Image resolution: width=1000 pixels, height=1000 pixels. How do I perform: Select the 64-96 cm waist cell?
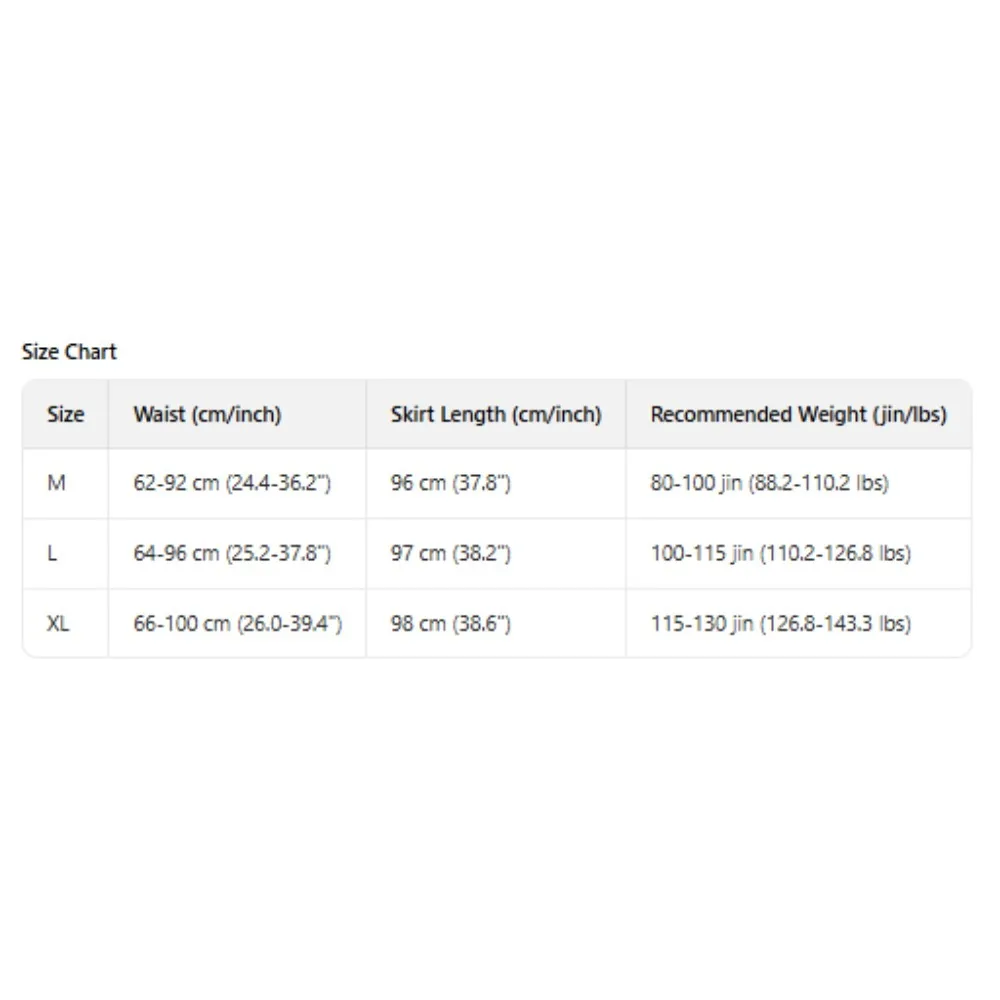pos(232,553)
